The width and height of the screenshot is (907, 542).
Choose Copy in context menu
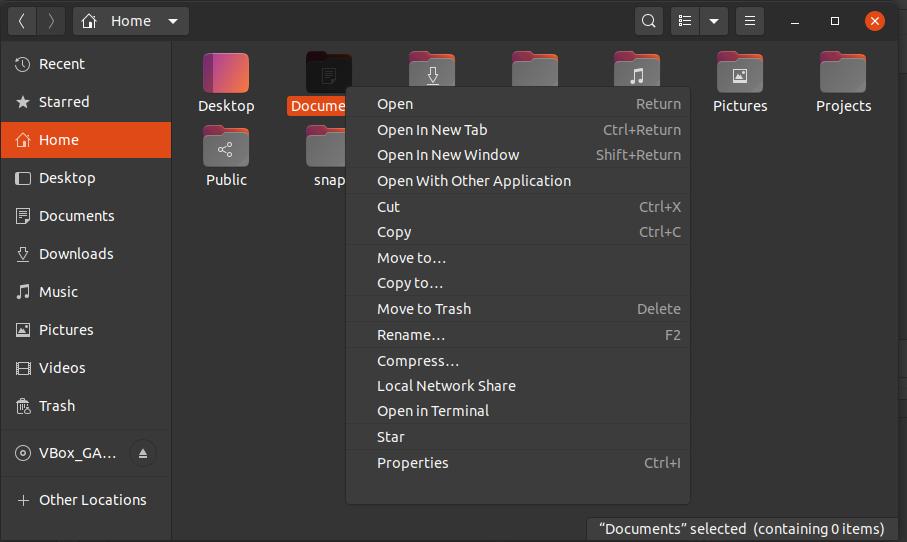tap(518, 232)
